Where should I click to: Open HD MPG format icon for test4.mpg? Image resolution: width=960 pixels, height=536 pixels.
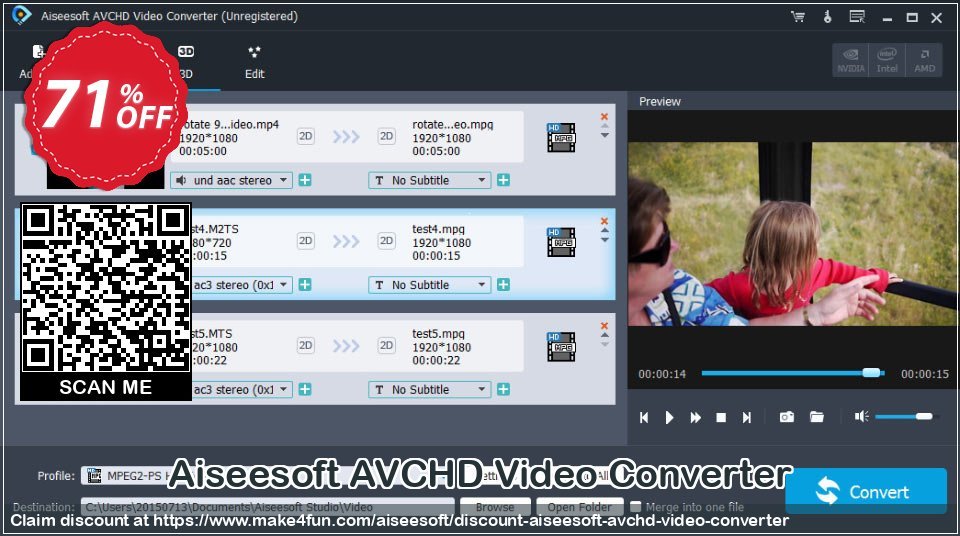pyautogui.click(x=561, y=242)
